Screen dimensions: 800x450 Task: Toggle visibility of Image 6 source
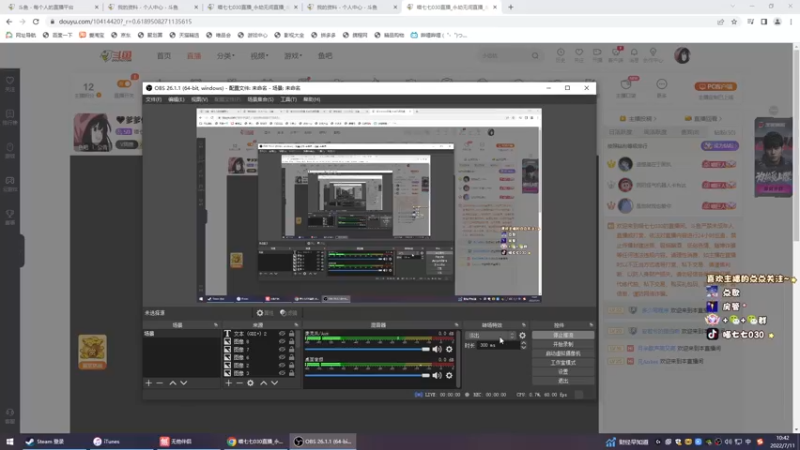[282, 357]
